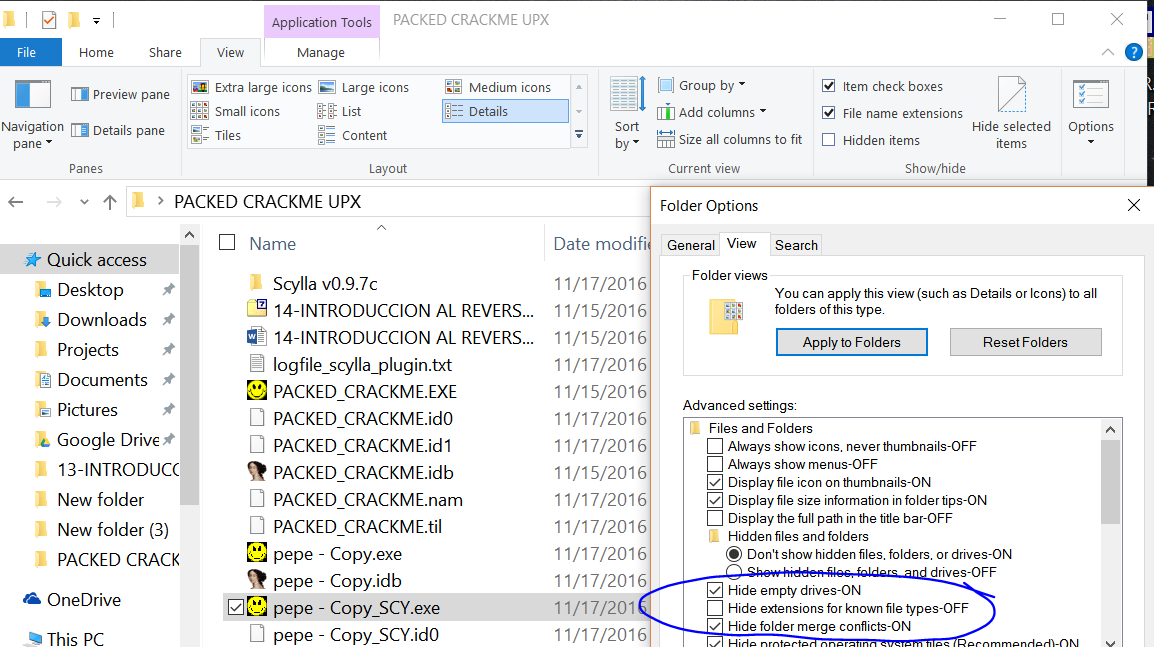The height and width of the screenshot is (647, 1154).
Task: Select Extra large icons layout
Action: pyautogui.click(x=252, y=88)
